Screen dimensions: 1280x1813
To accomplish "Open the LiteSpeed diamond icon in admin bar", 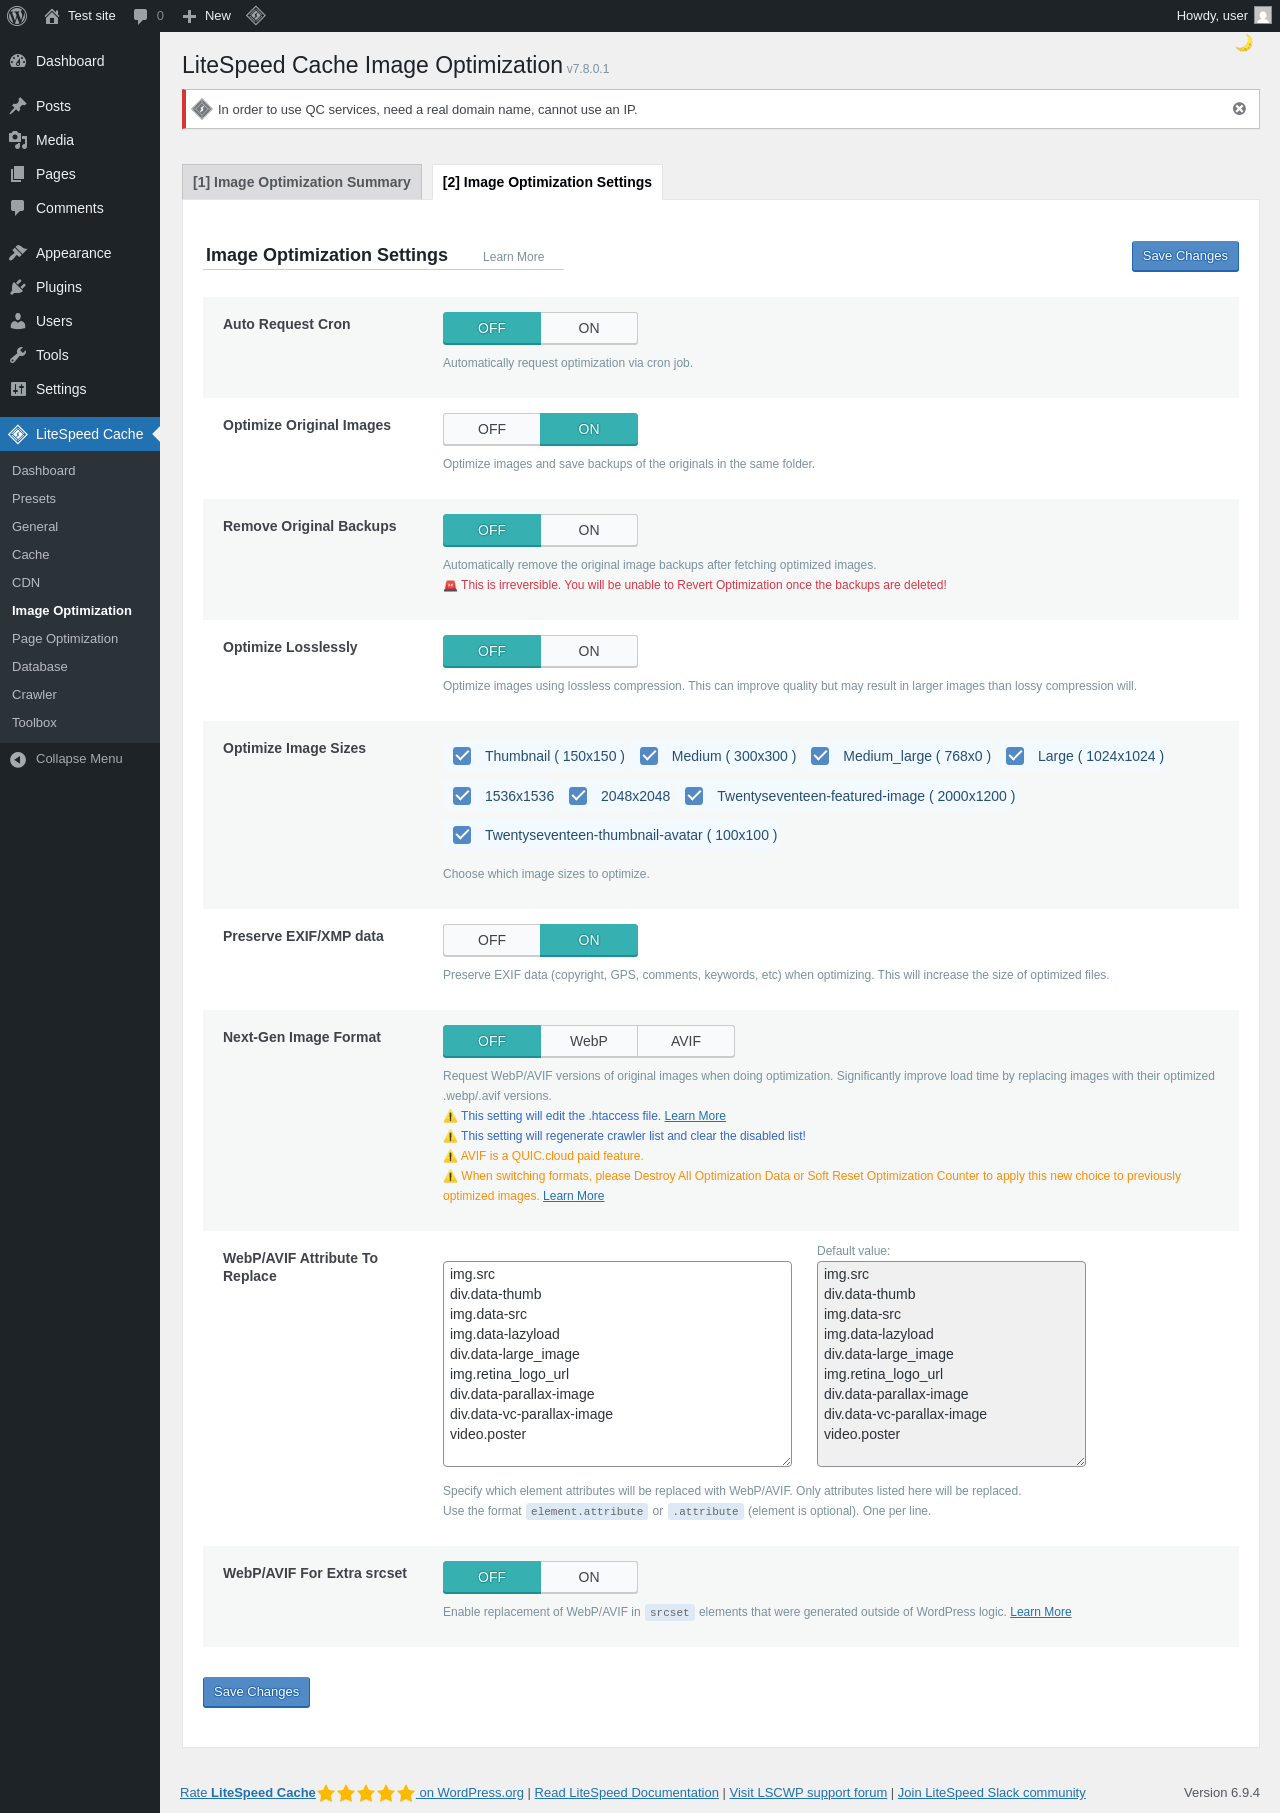I will (x=256, y=16).
